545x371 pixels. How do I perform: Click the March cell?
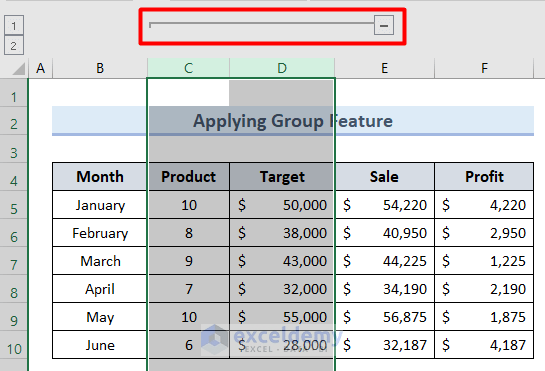click(x=100, y=261)
